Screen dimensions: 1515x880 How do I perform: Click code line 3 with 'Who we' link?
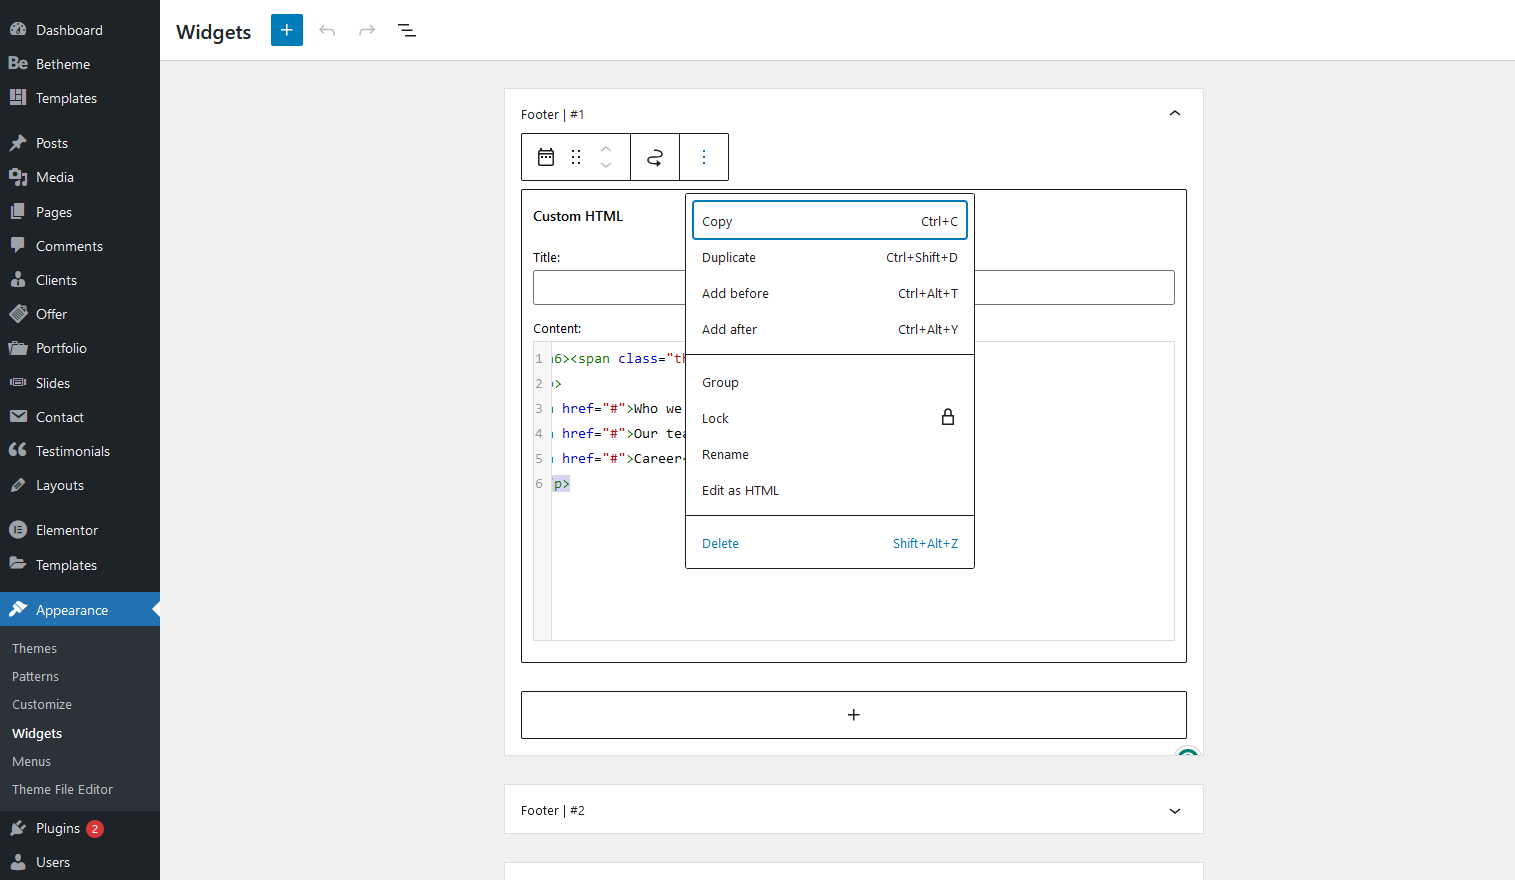click(x=617, y=408)
